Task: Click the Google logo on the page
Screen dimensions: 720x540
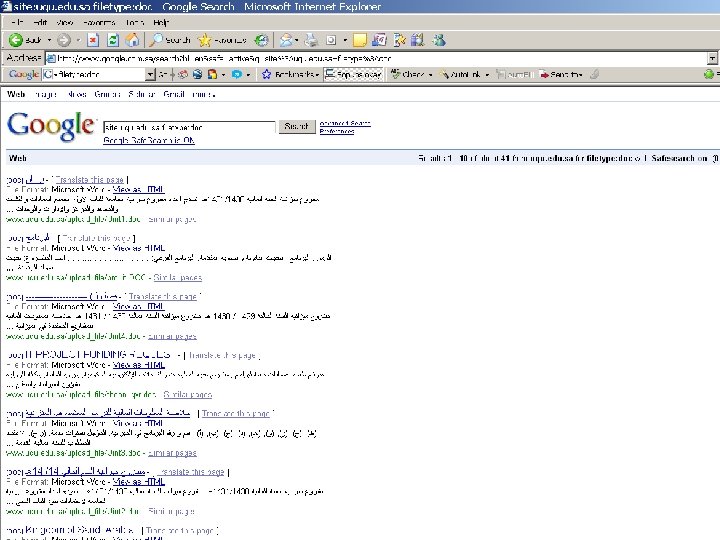Action: pyautogui.click(x=51, y=126)
